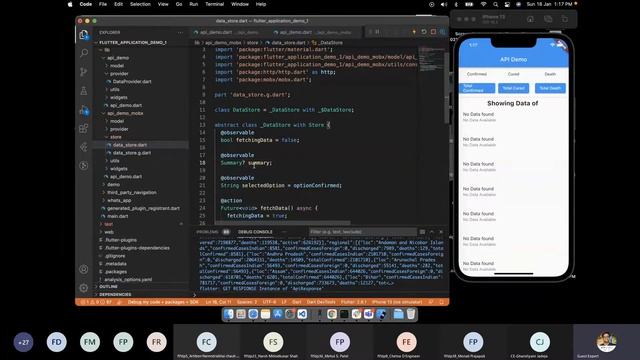Click the errors and warnings status bar item
This screenshot has height=360, width=640.
tap(96, 302)
